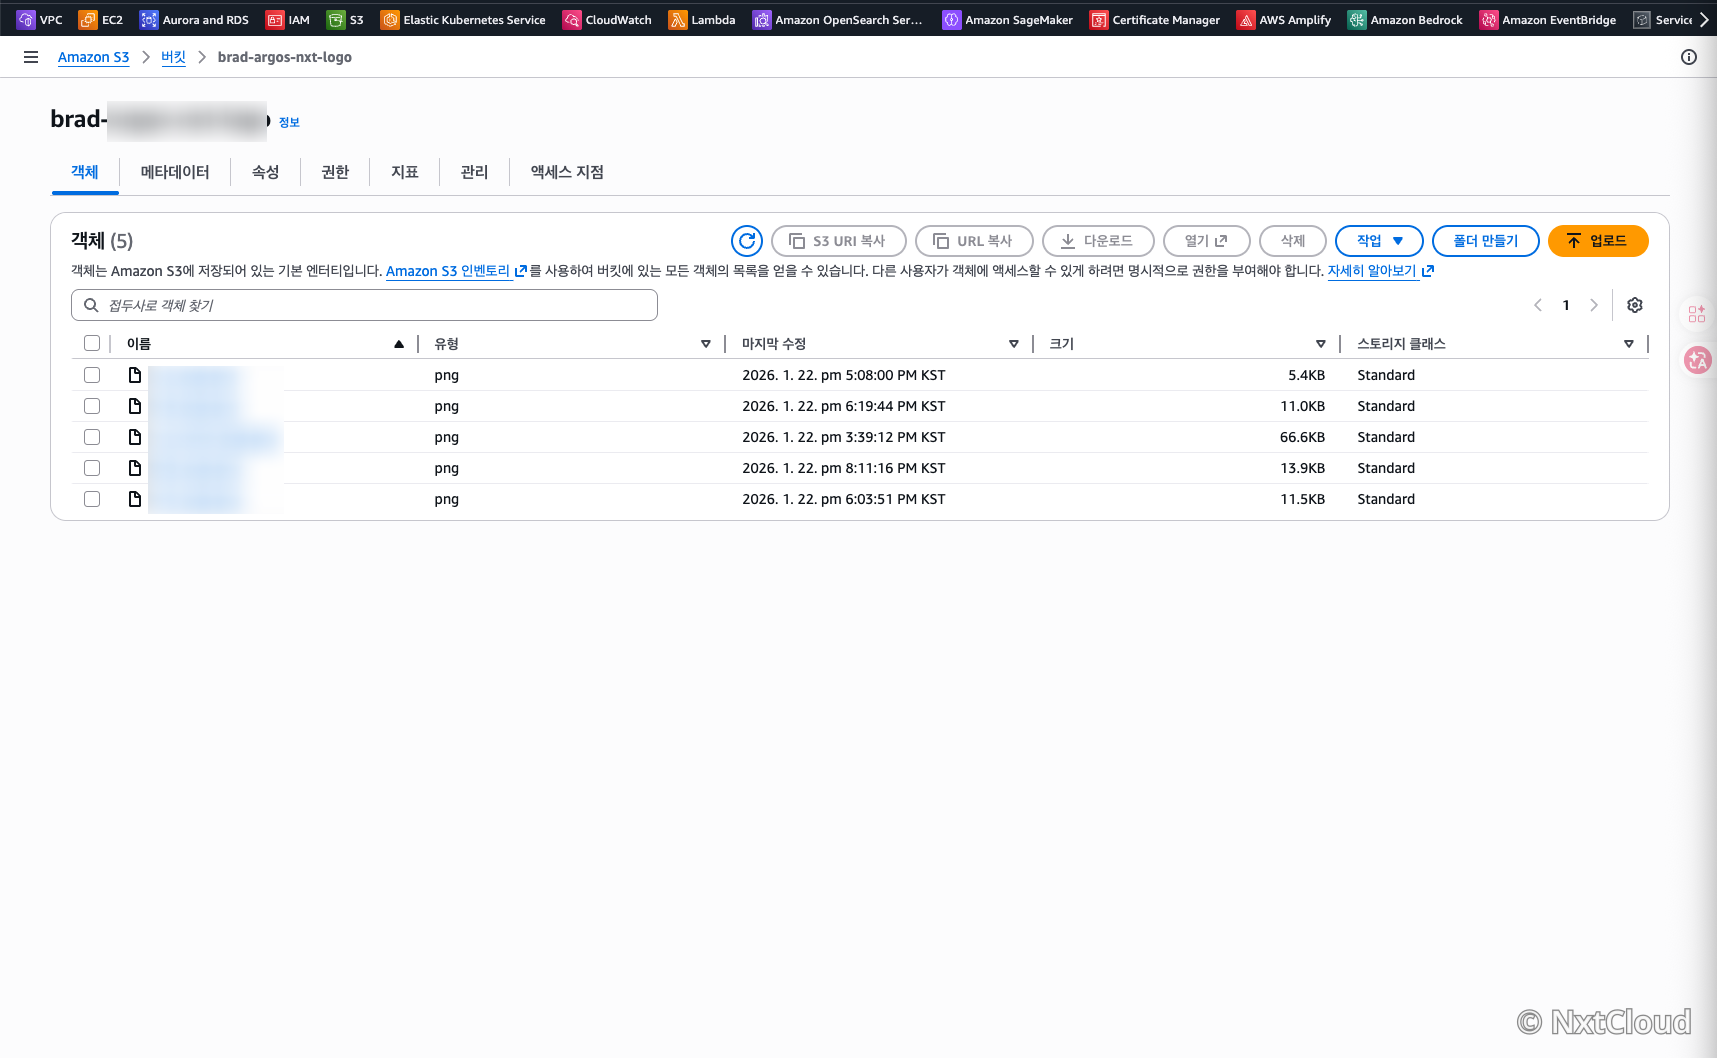Click the URL 복사 button
Viewport: 1717px width, 1058px height.
pos(973,241)
